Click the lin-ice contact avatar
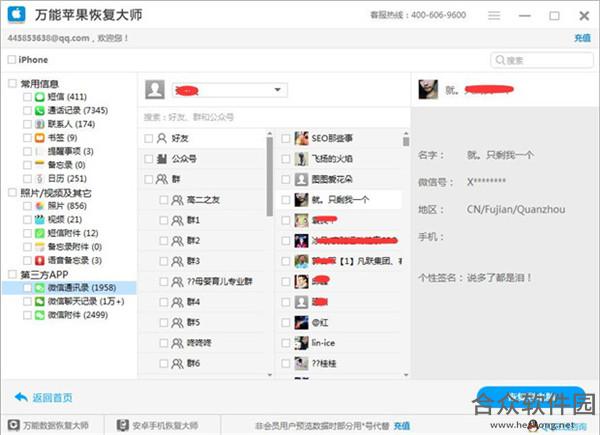Image resolution: width=600 pixels, height=435 pixels. click(x=301, y=343)
